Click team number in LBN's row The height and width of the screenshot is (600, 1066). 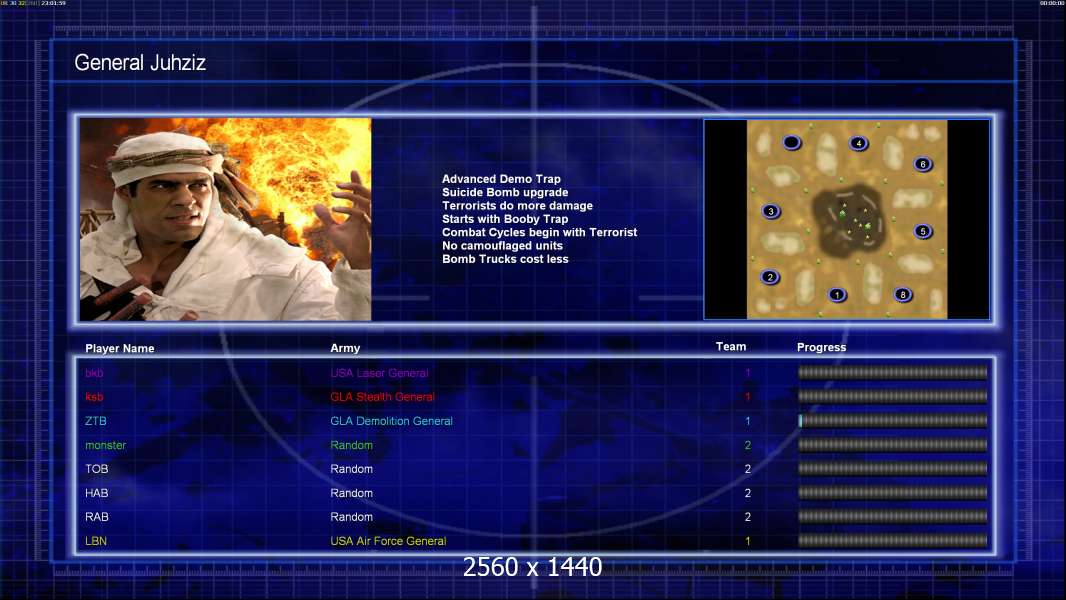(748, 542)
